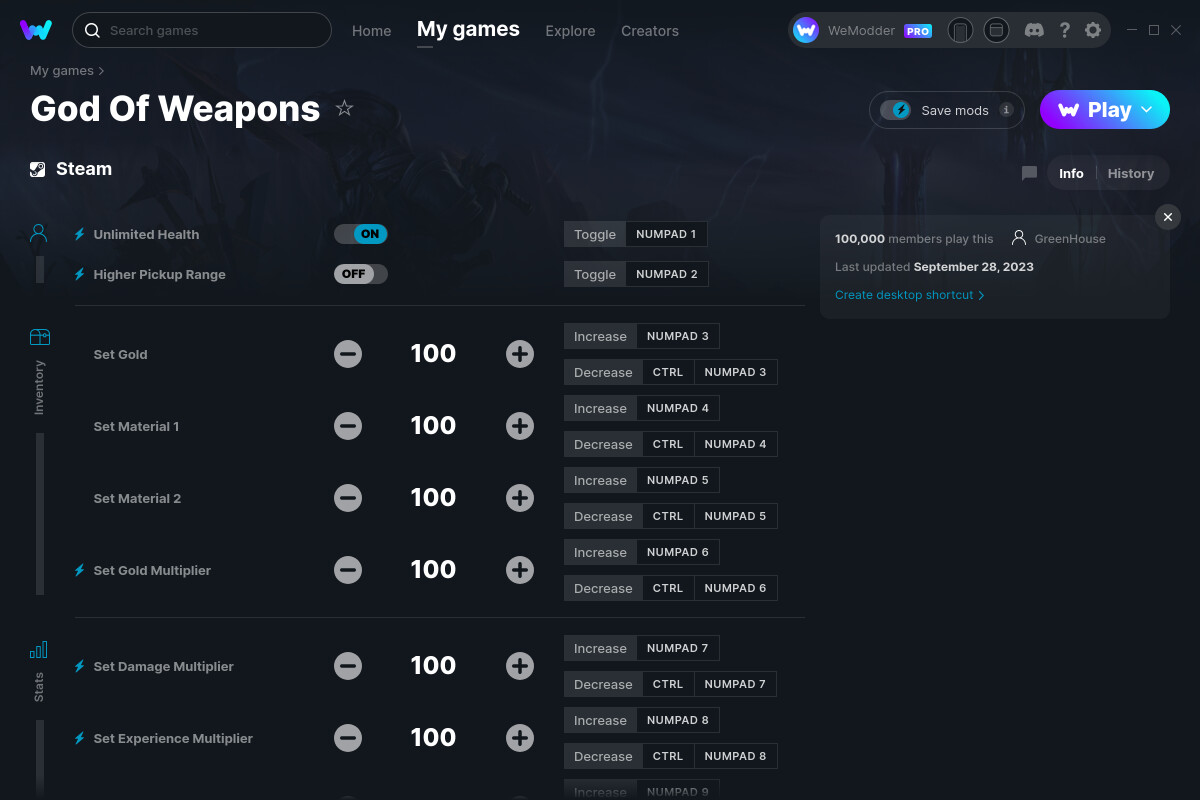This screenshot has width=1200, height=800.
Task: Open Creators tab
Action: [650, 31]
